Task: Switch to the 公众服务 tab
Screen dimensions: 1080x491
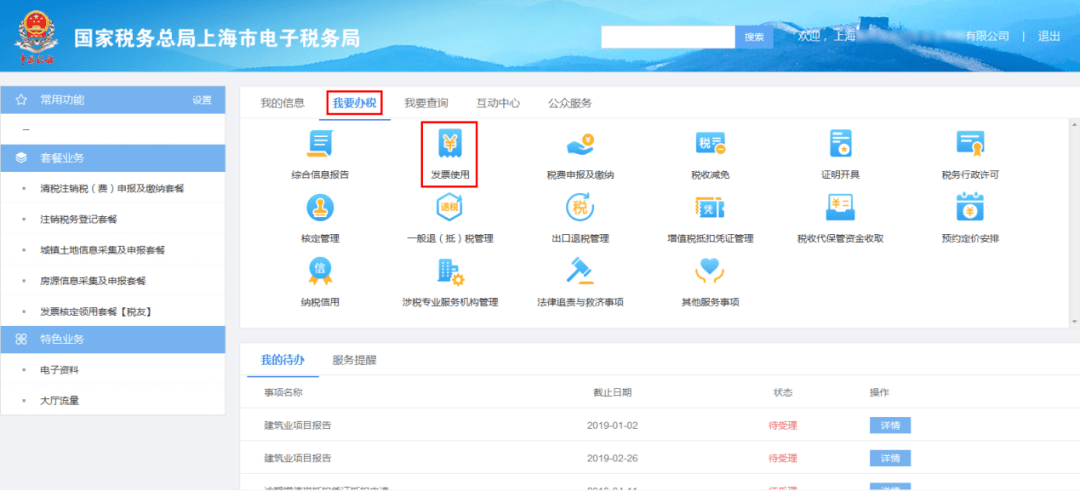Action: 570,103
